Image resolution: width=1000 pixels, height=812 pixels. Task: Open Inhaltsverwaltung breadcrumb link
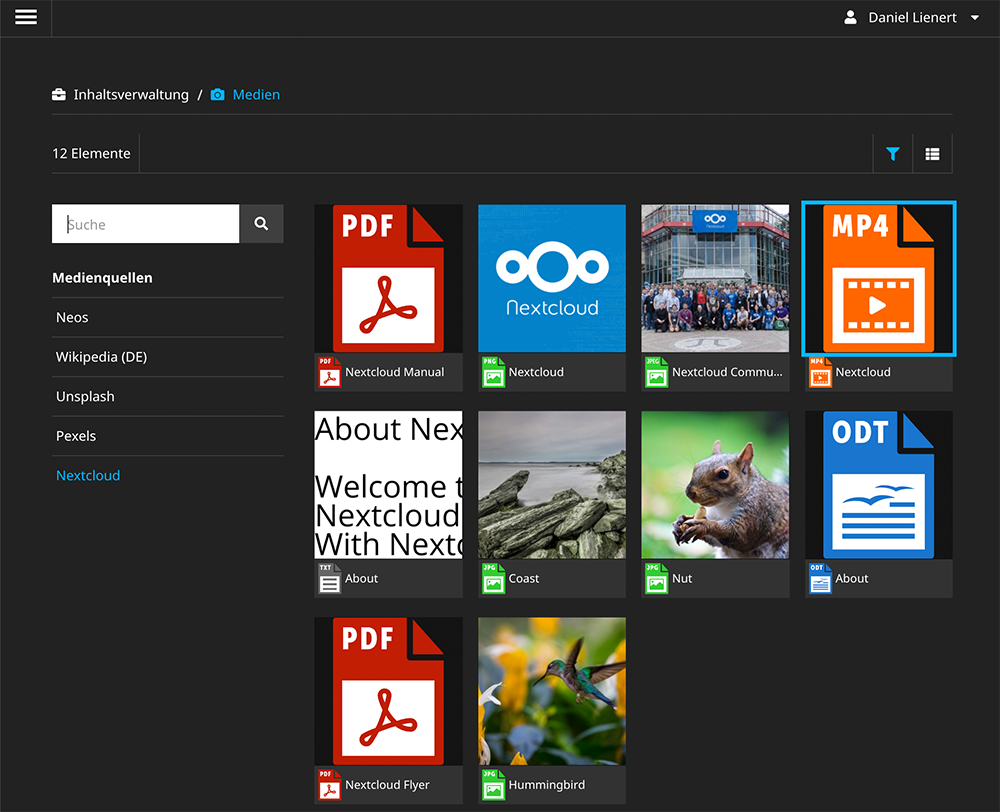(x=131, y=94)
